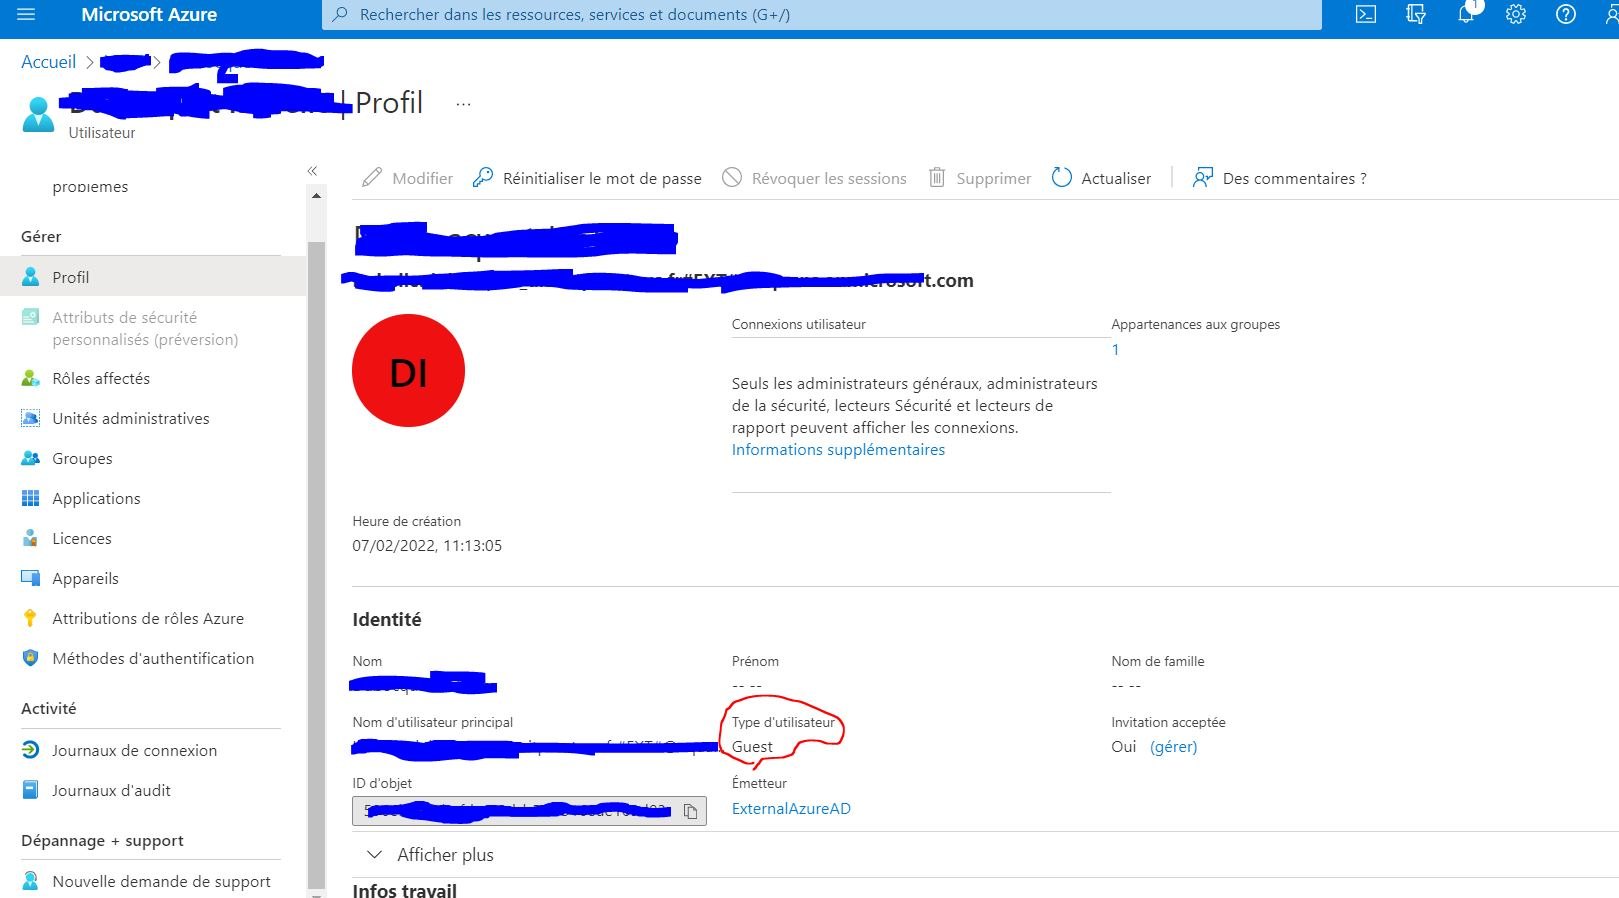
Task: Open the Directory and subscription filter icon
Action: (x=1416, y=15)
